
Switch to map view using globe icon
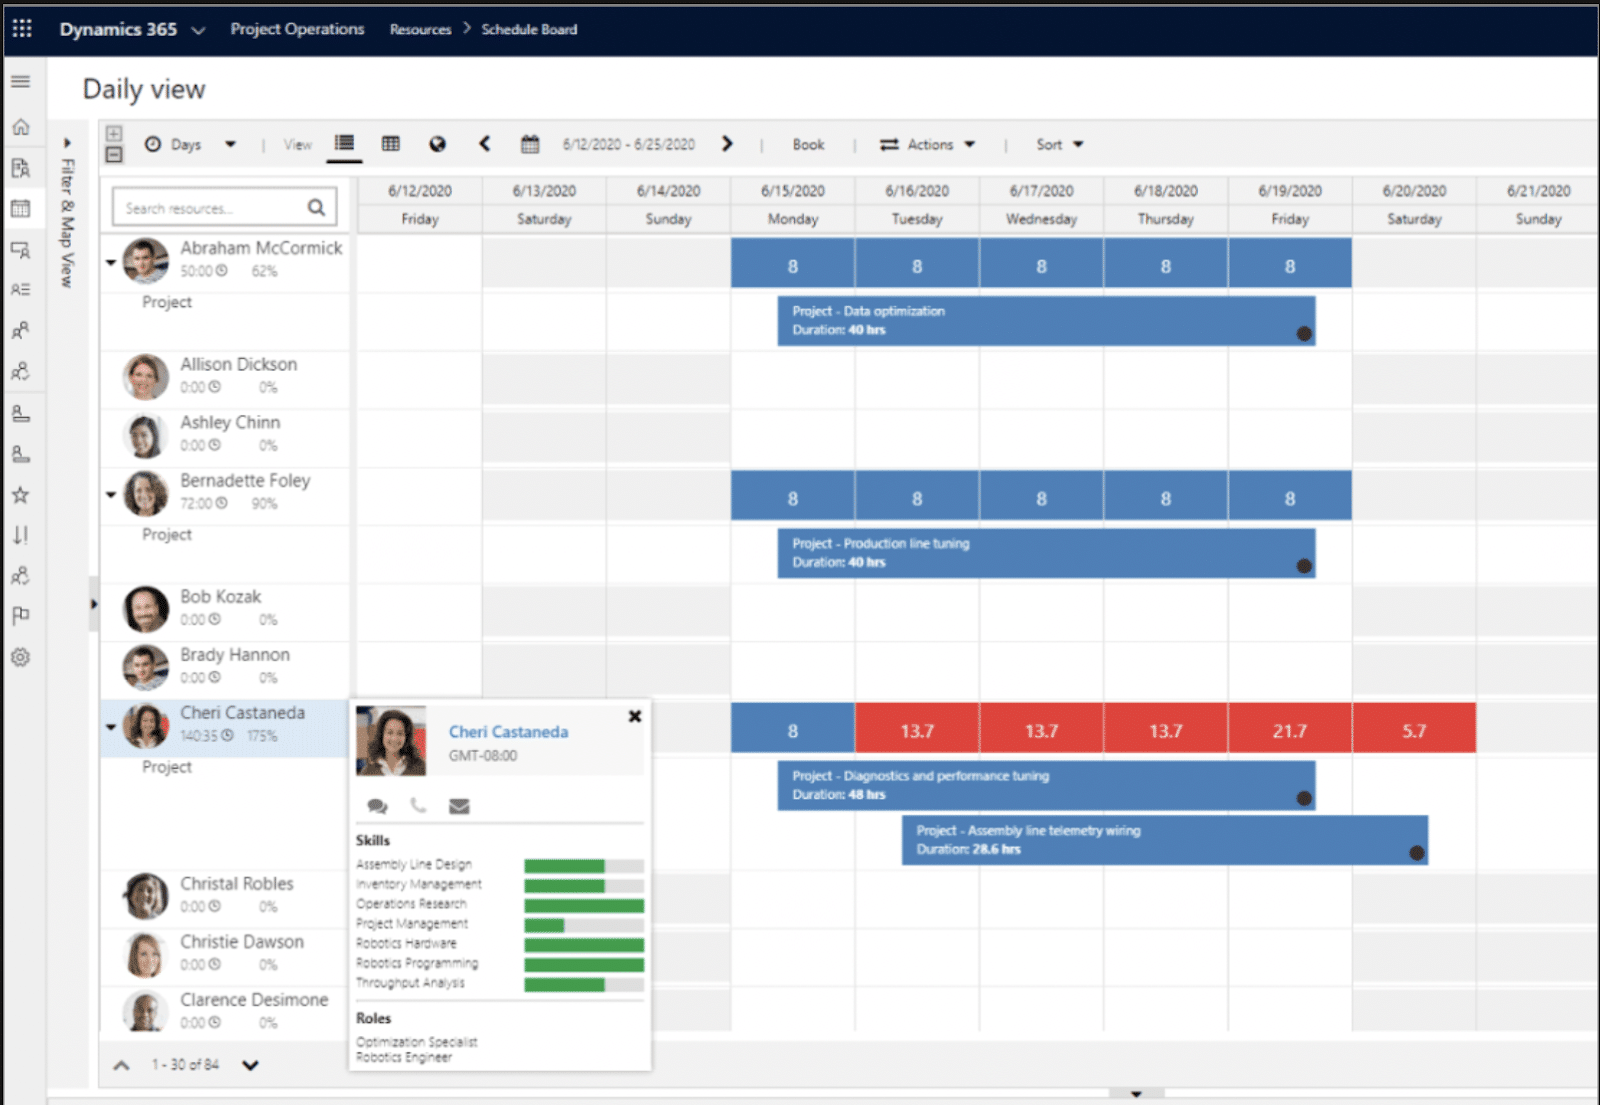point(437,144)
